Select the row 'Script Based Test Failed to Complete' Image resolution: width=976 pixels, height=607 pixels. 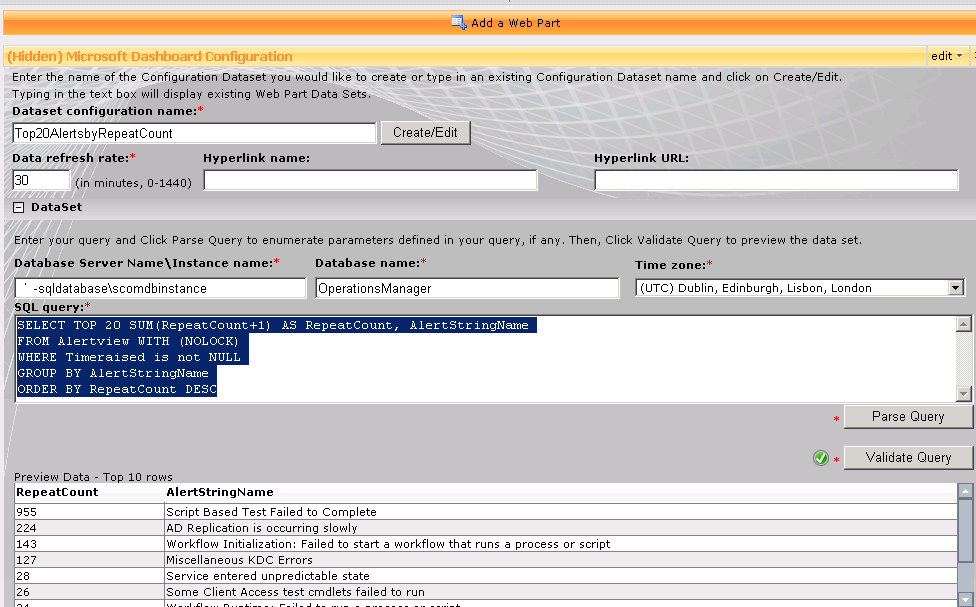pos(300,511)
